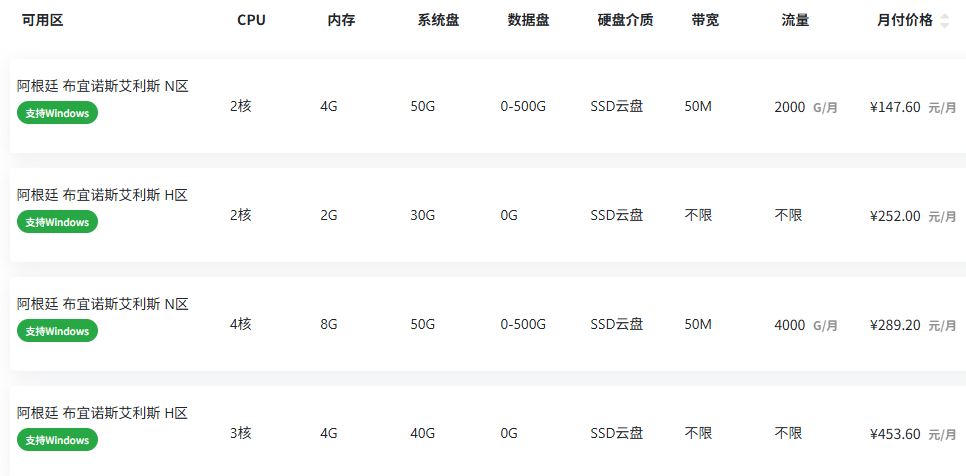This screenshot has height=476, width=966.
Task: Open the 2核 4G N区 plan title
Action: (102, 86)
